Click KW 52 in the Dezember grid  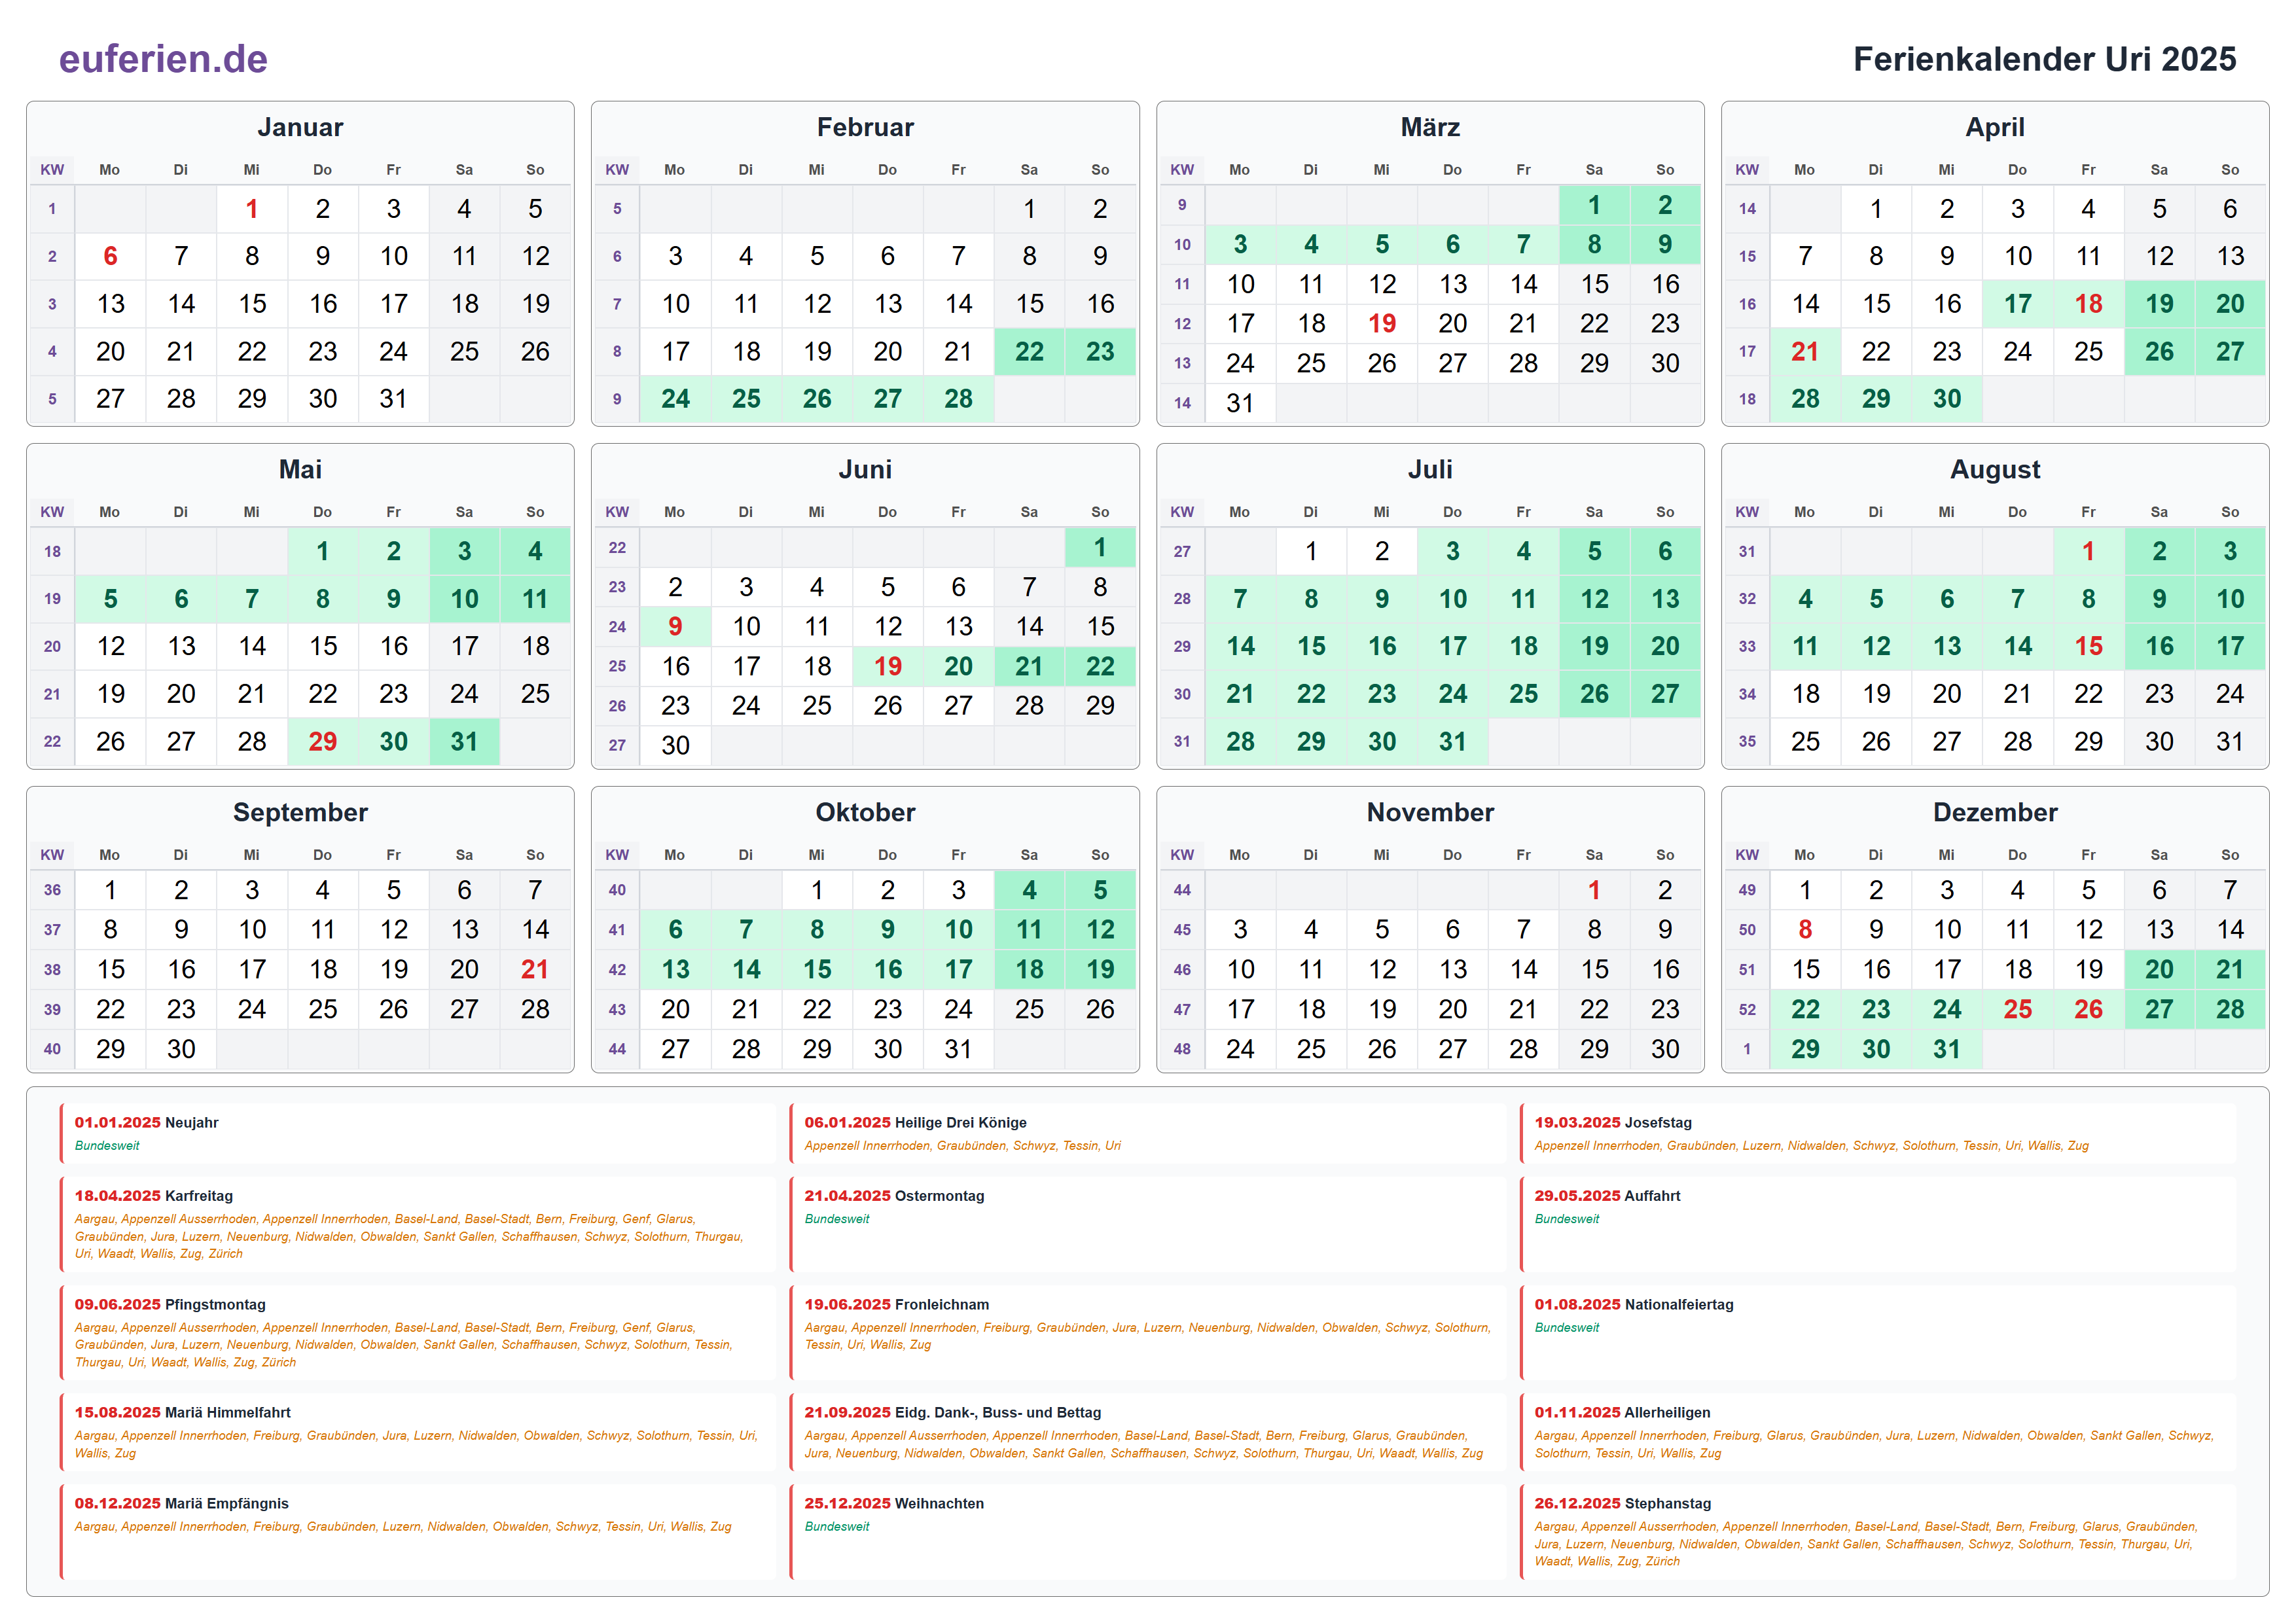pos(1747,1009)
